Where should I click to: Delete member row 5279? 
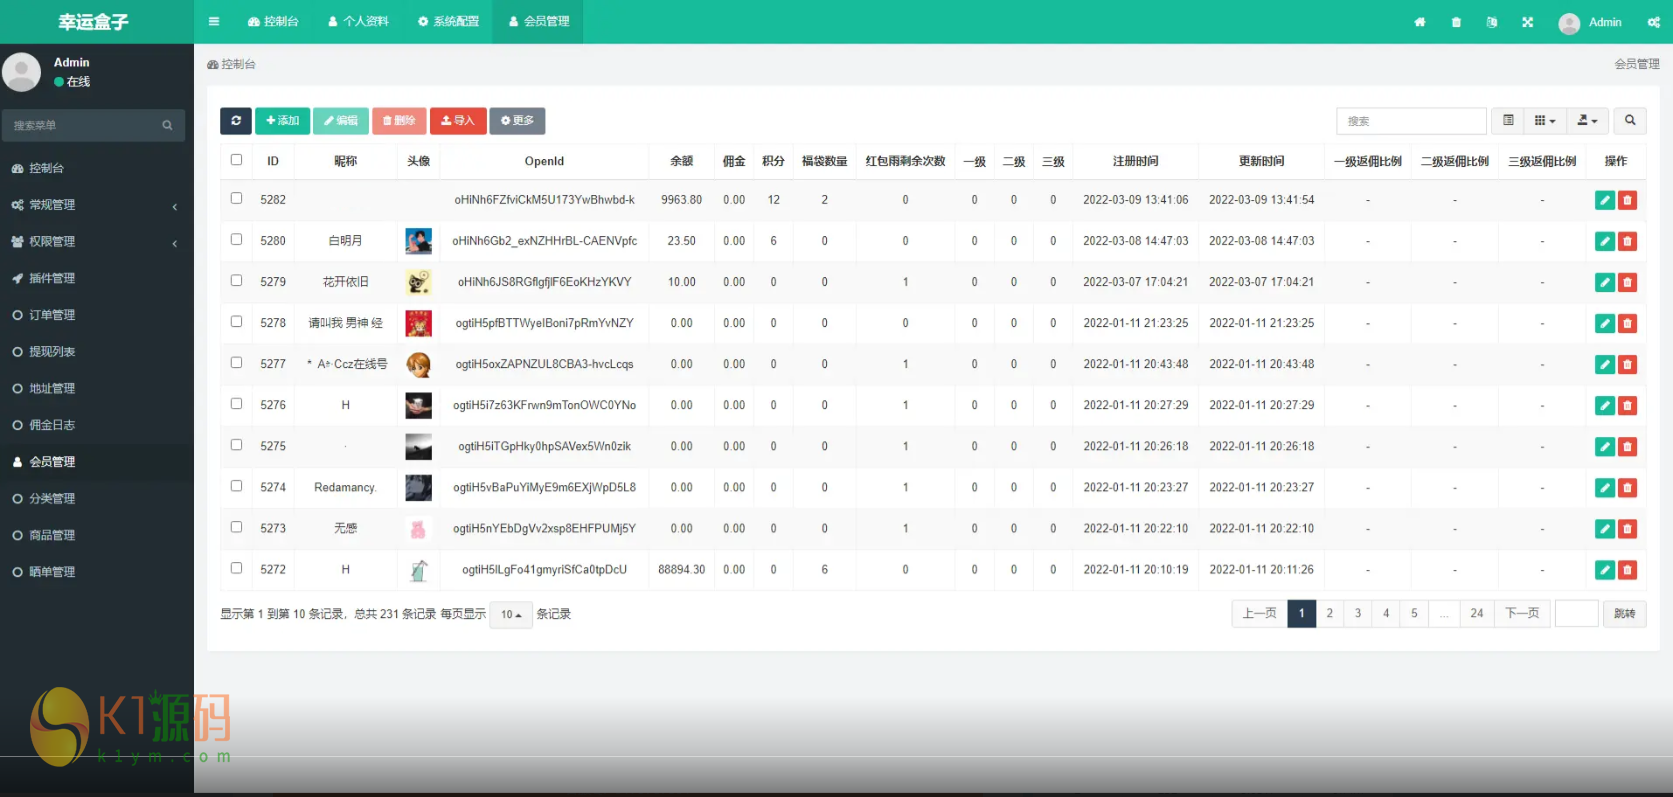[1627, 282]
